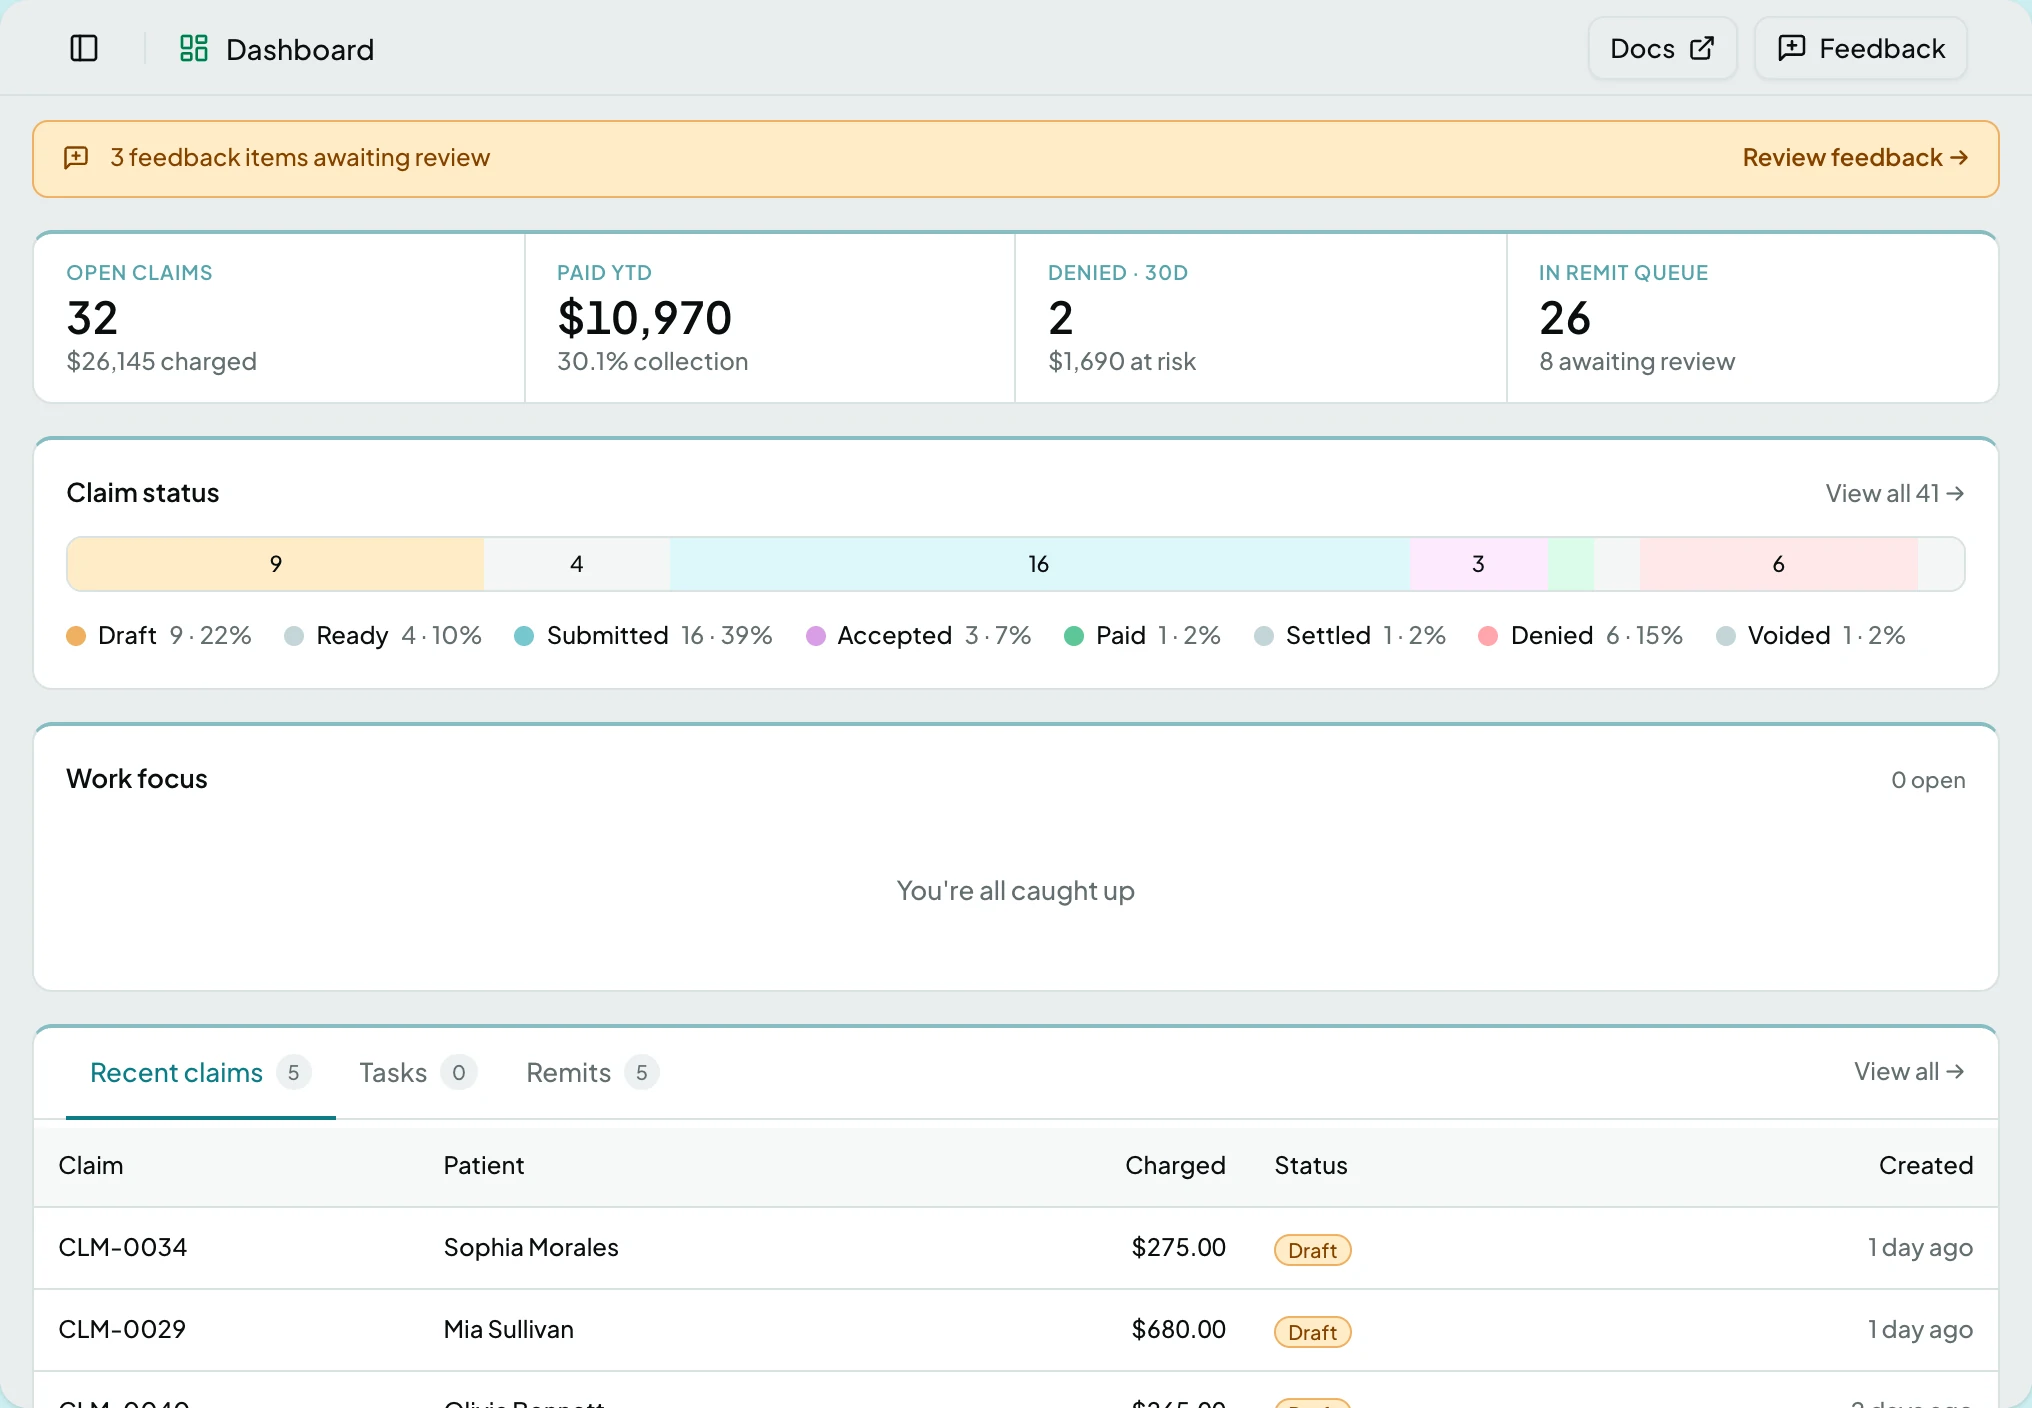
Task: Click the $275.00 charged amount
Action: pos(1179,1248)
